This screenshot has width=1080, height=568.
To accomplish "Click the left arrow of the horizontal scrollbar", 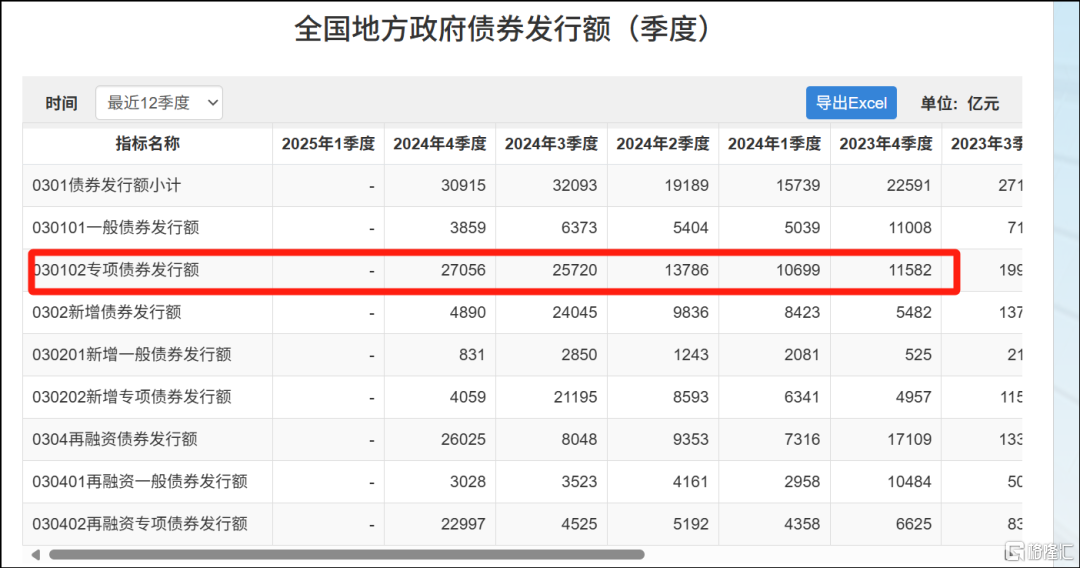I will [35, 554].
